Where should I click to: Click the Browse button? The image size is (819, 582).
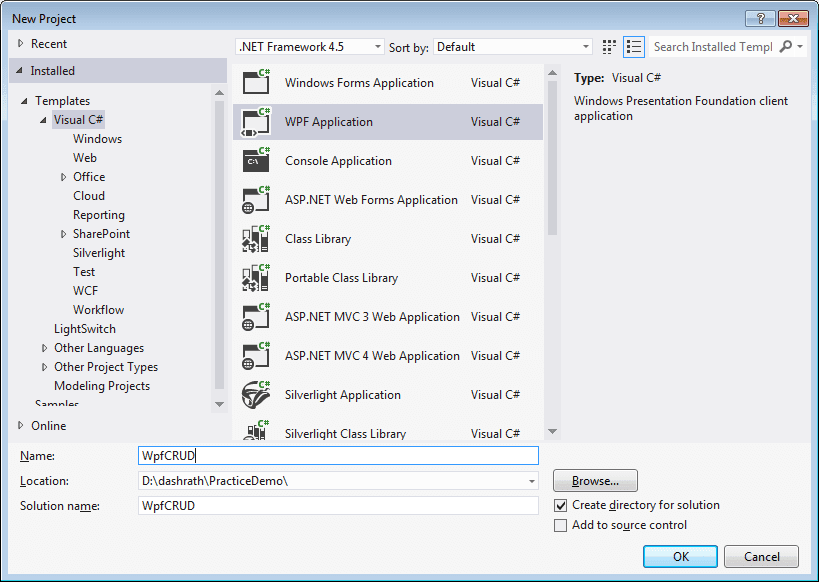click(x=595, y=481)
